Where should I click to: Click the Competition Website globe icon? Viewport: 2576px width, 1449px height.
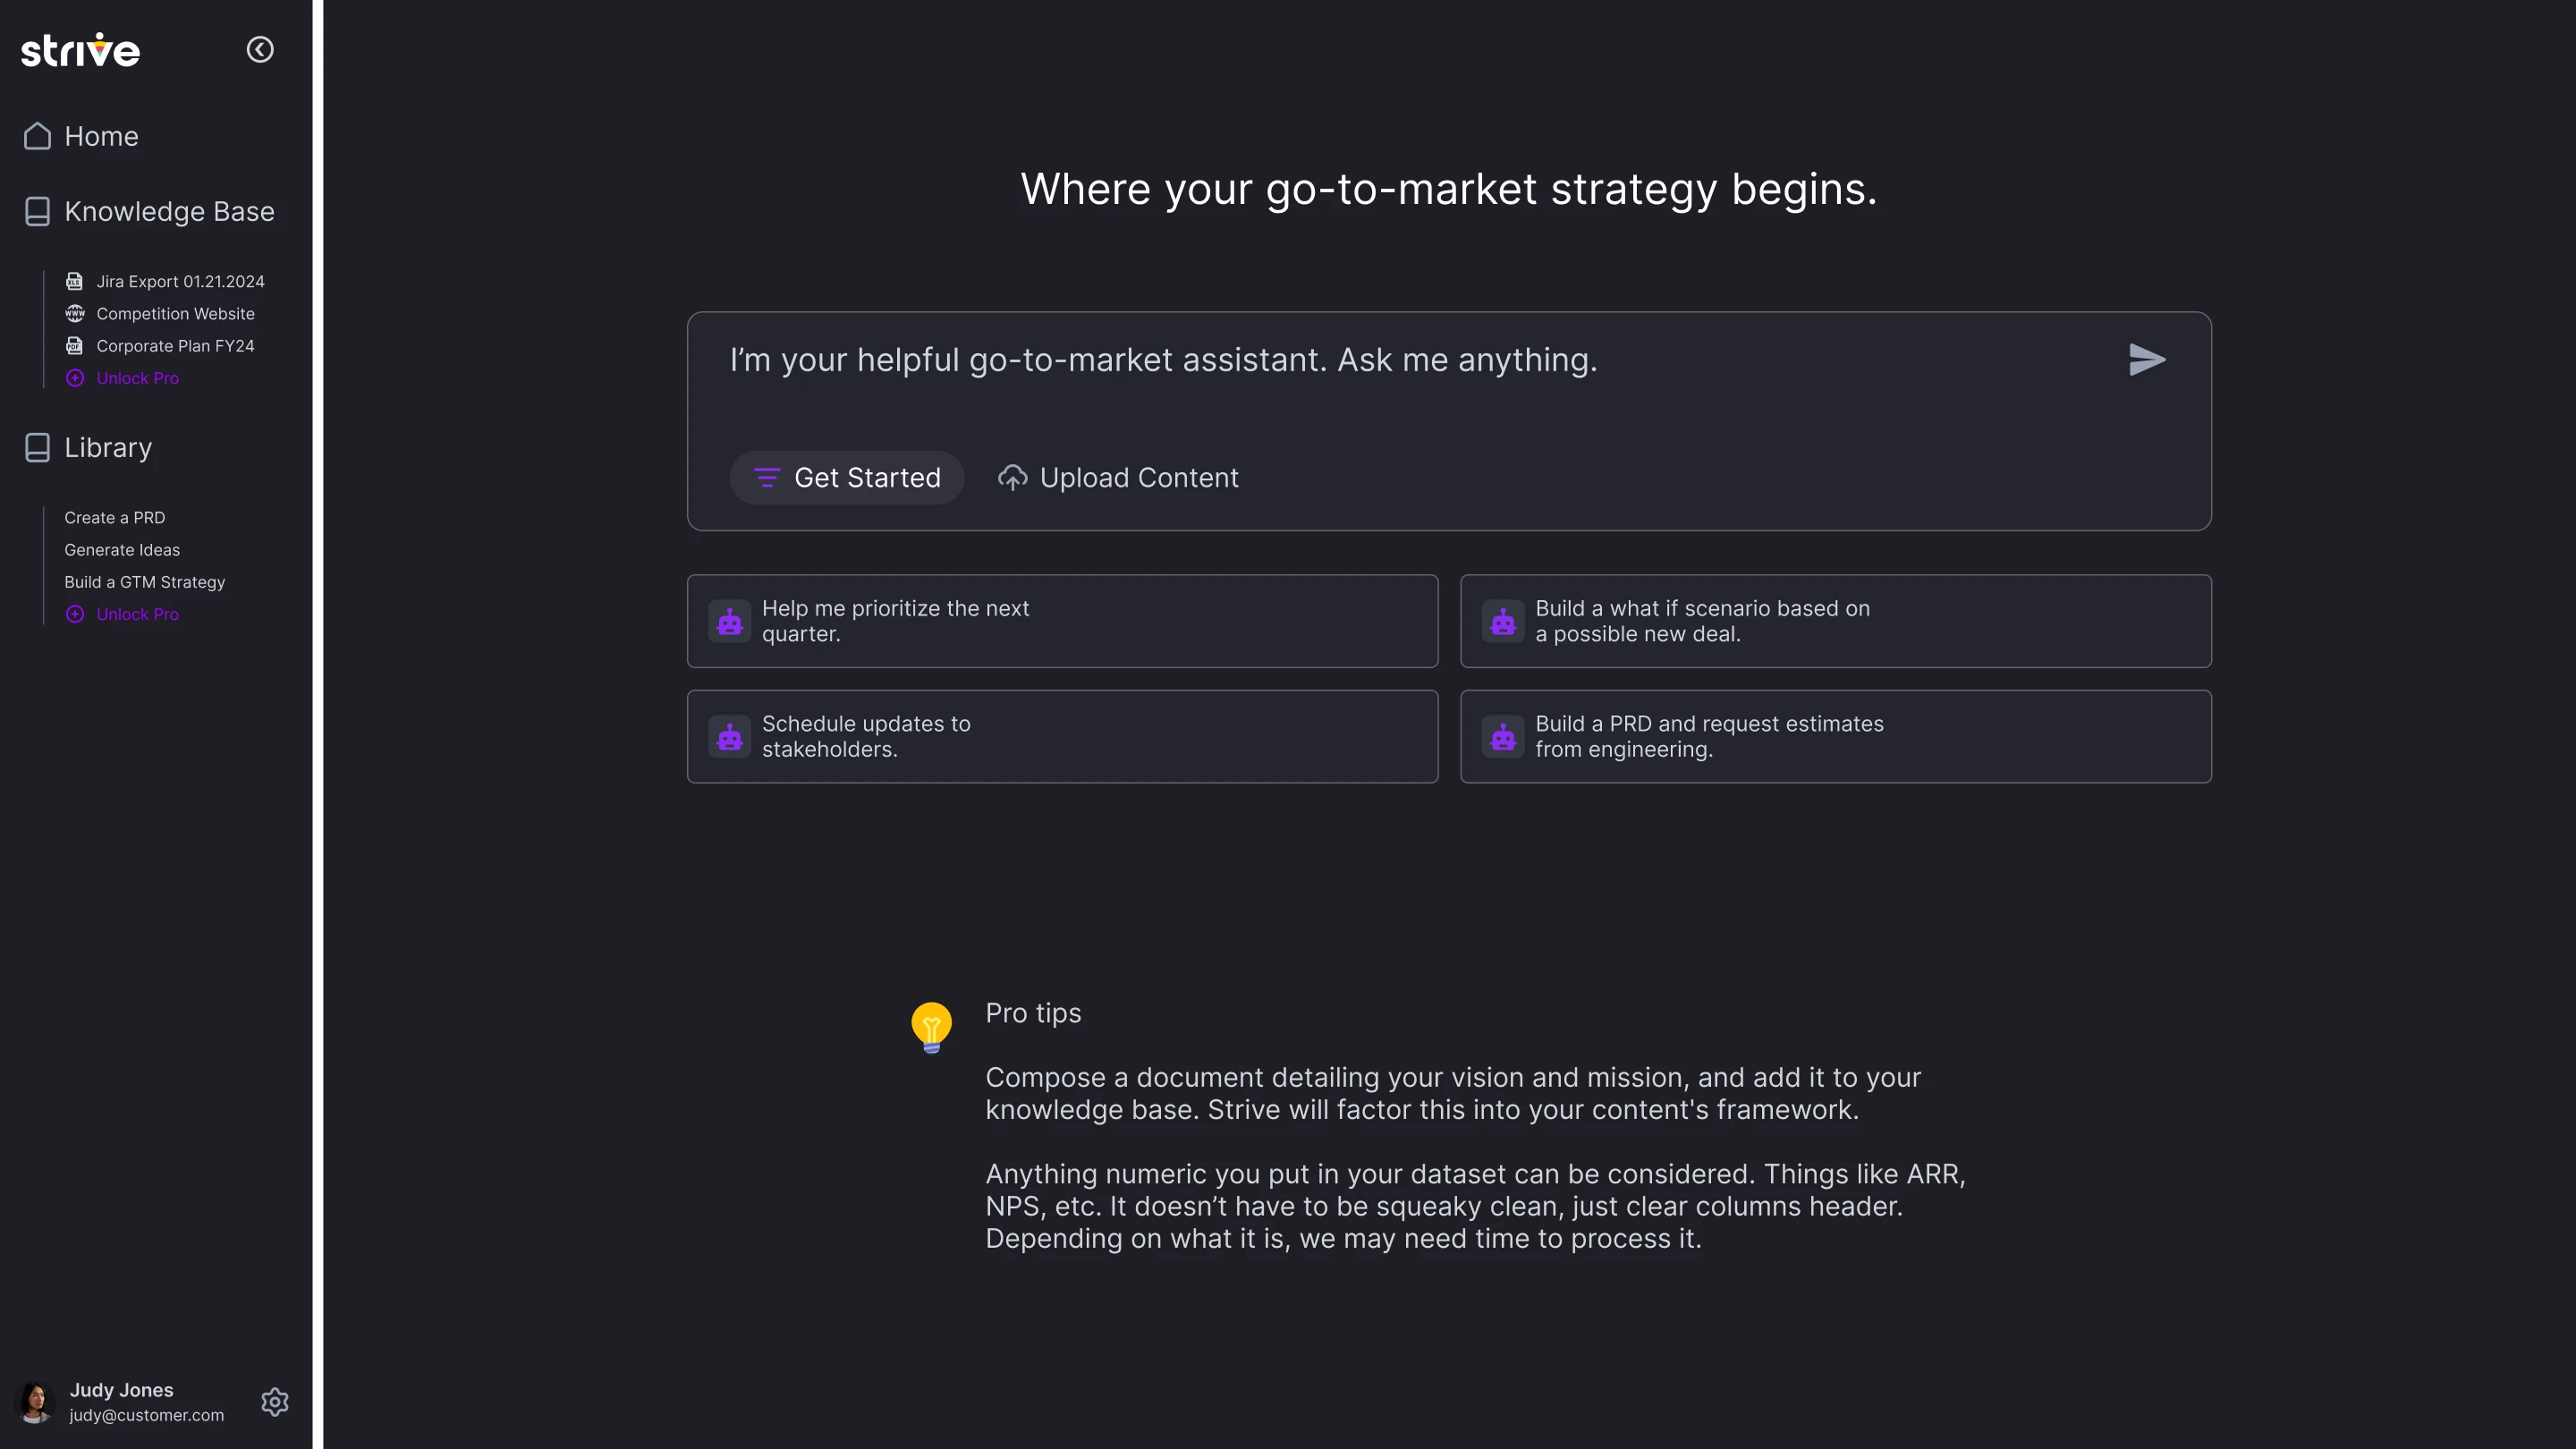click(74, 313)
